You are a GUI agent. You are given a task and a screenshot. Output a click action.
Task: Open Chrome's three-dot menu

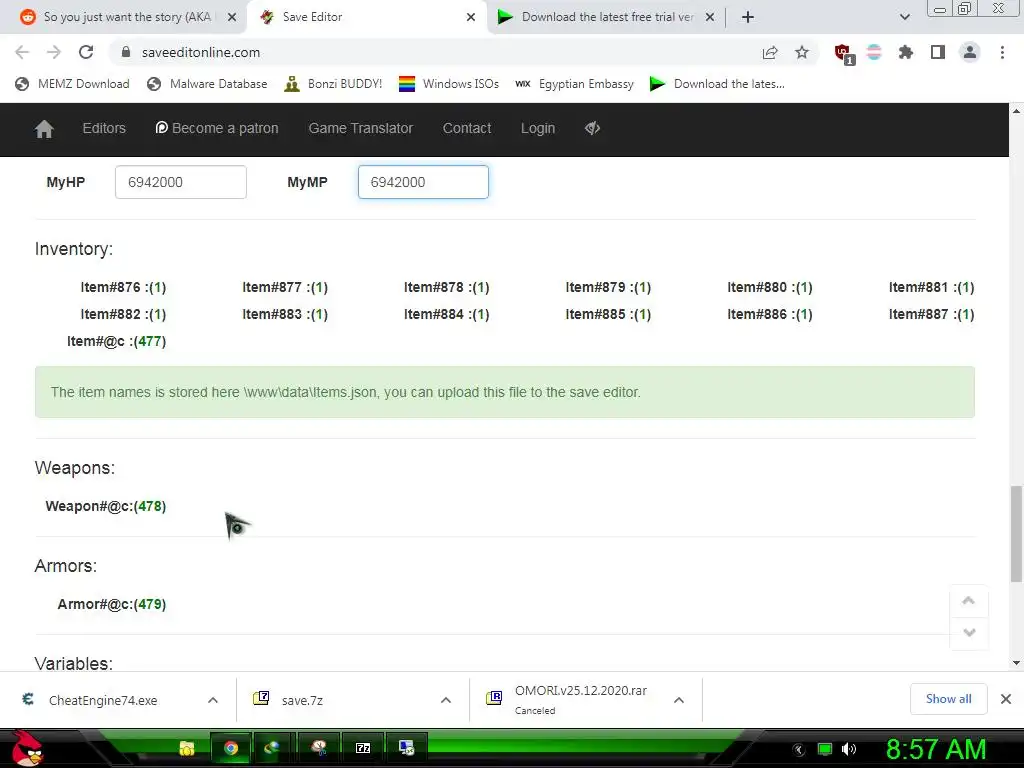[x=1002, y=52]
